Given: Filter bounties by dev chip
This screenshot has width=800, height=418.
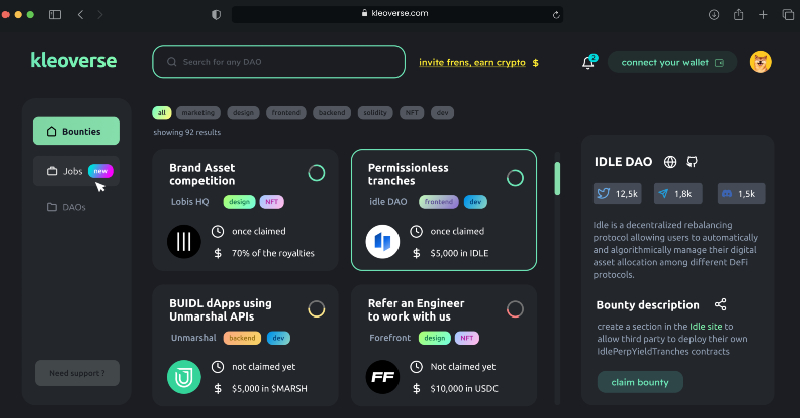Looking at the screenshot, I should 442,112.
